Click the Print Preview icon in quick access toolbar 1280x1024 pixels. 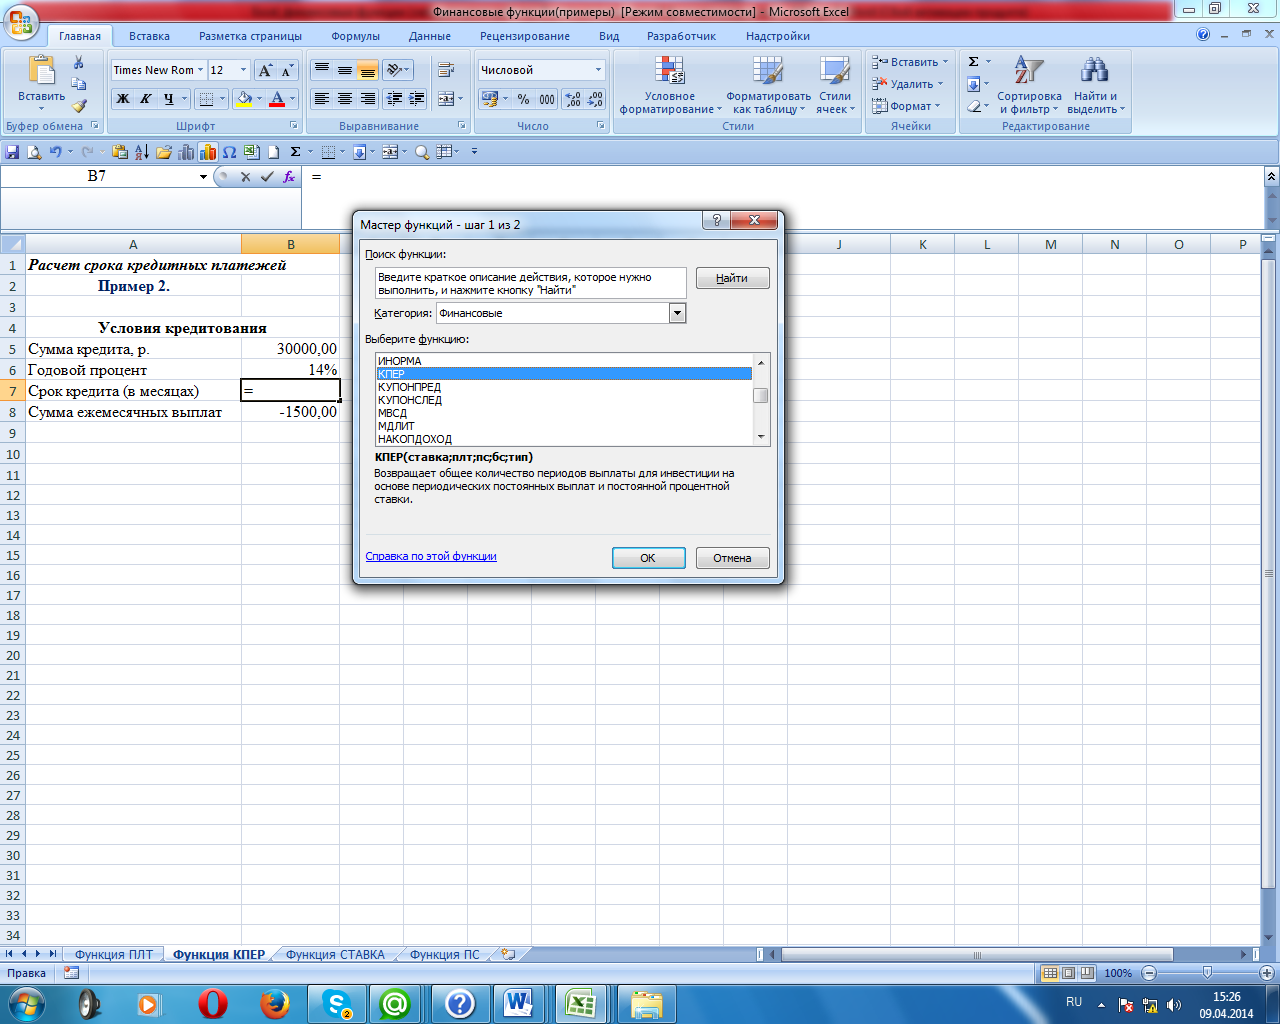click(x=34, y=152)
